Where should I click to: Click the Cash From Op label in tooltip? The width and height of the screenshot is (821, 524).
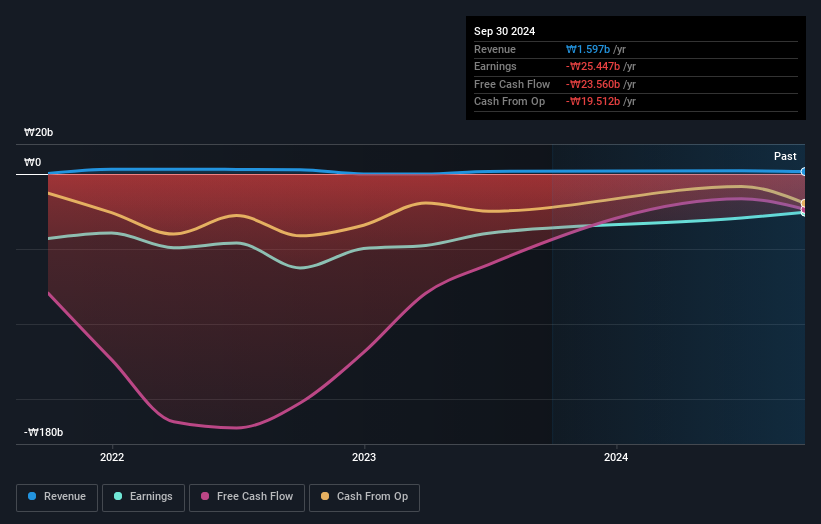[509, 102]
